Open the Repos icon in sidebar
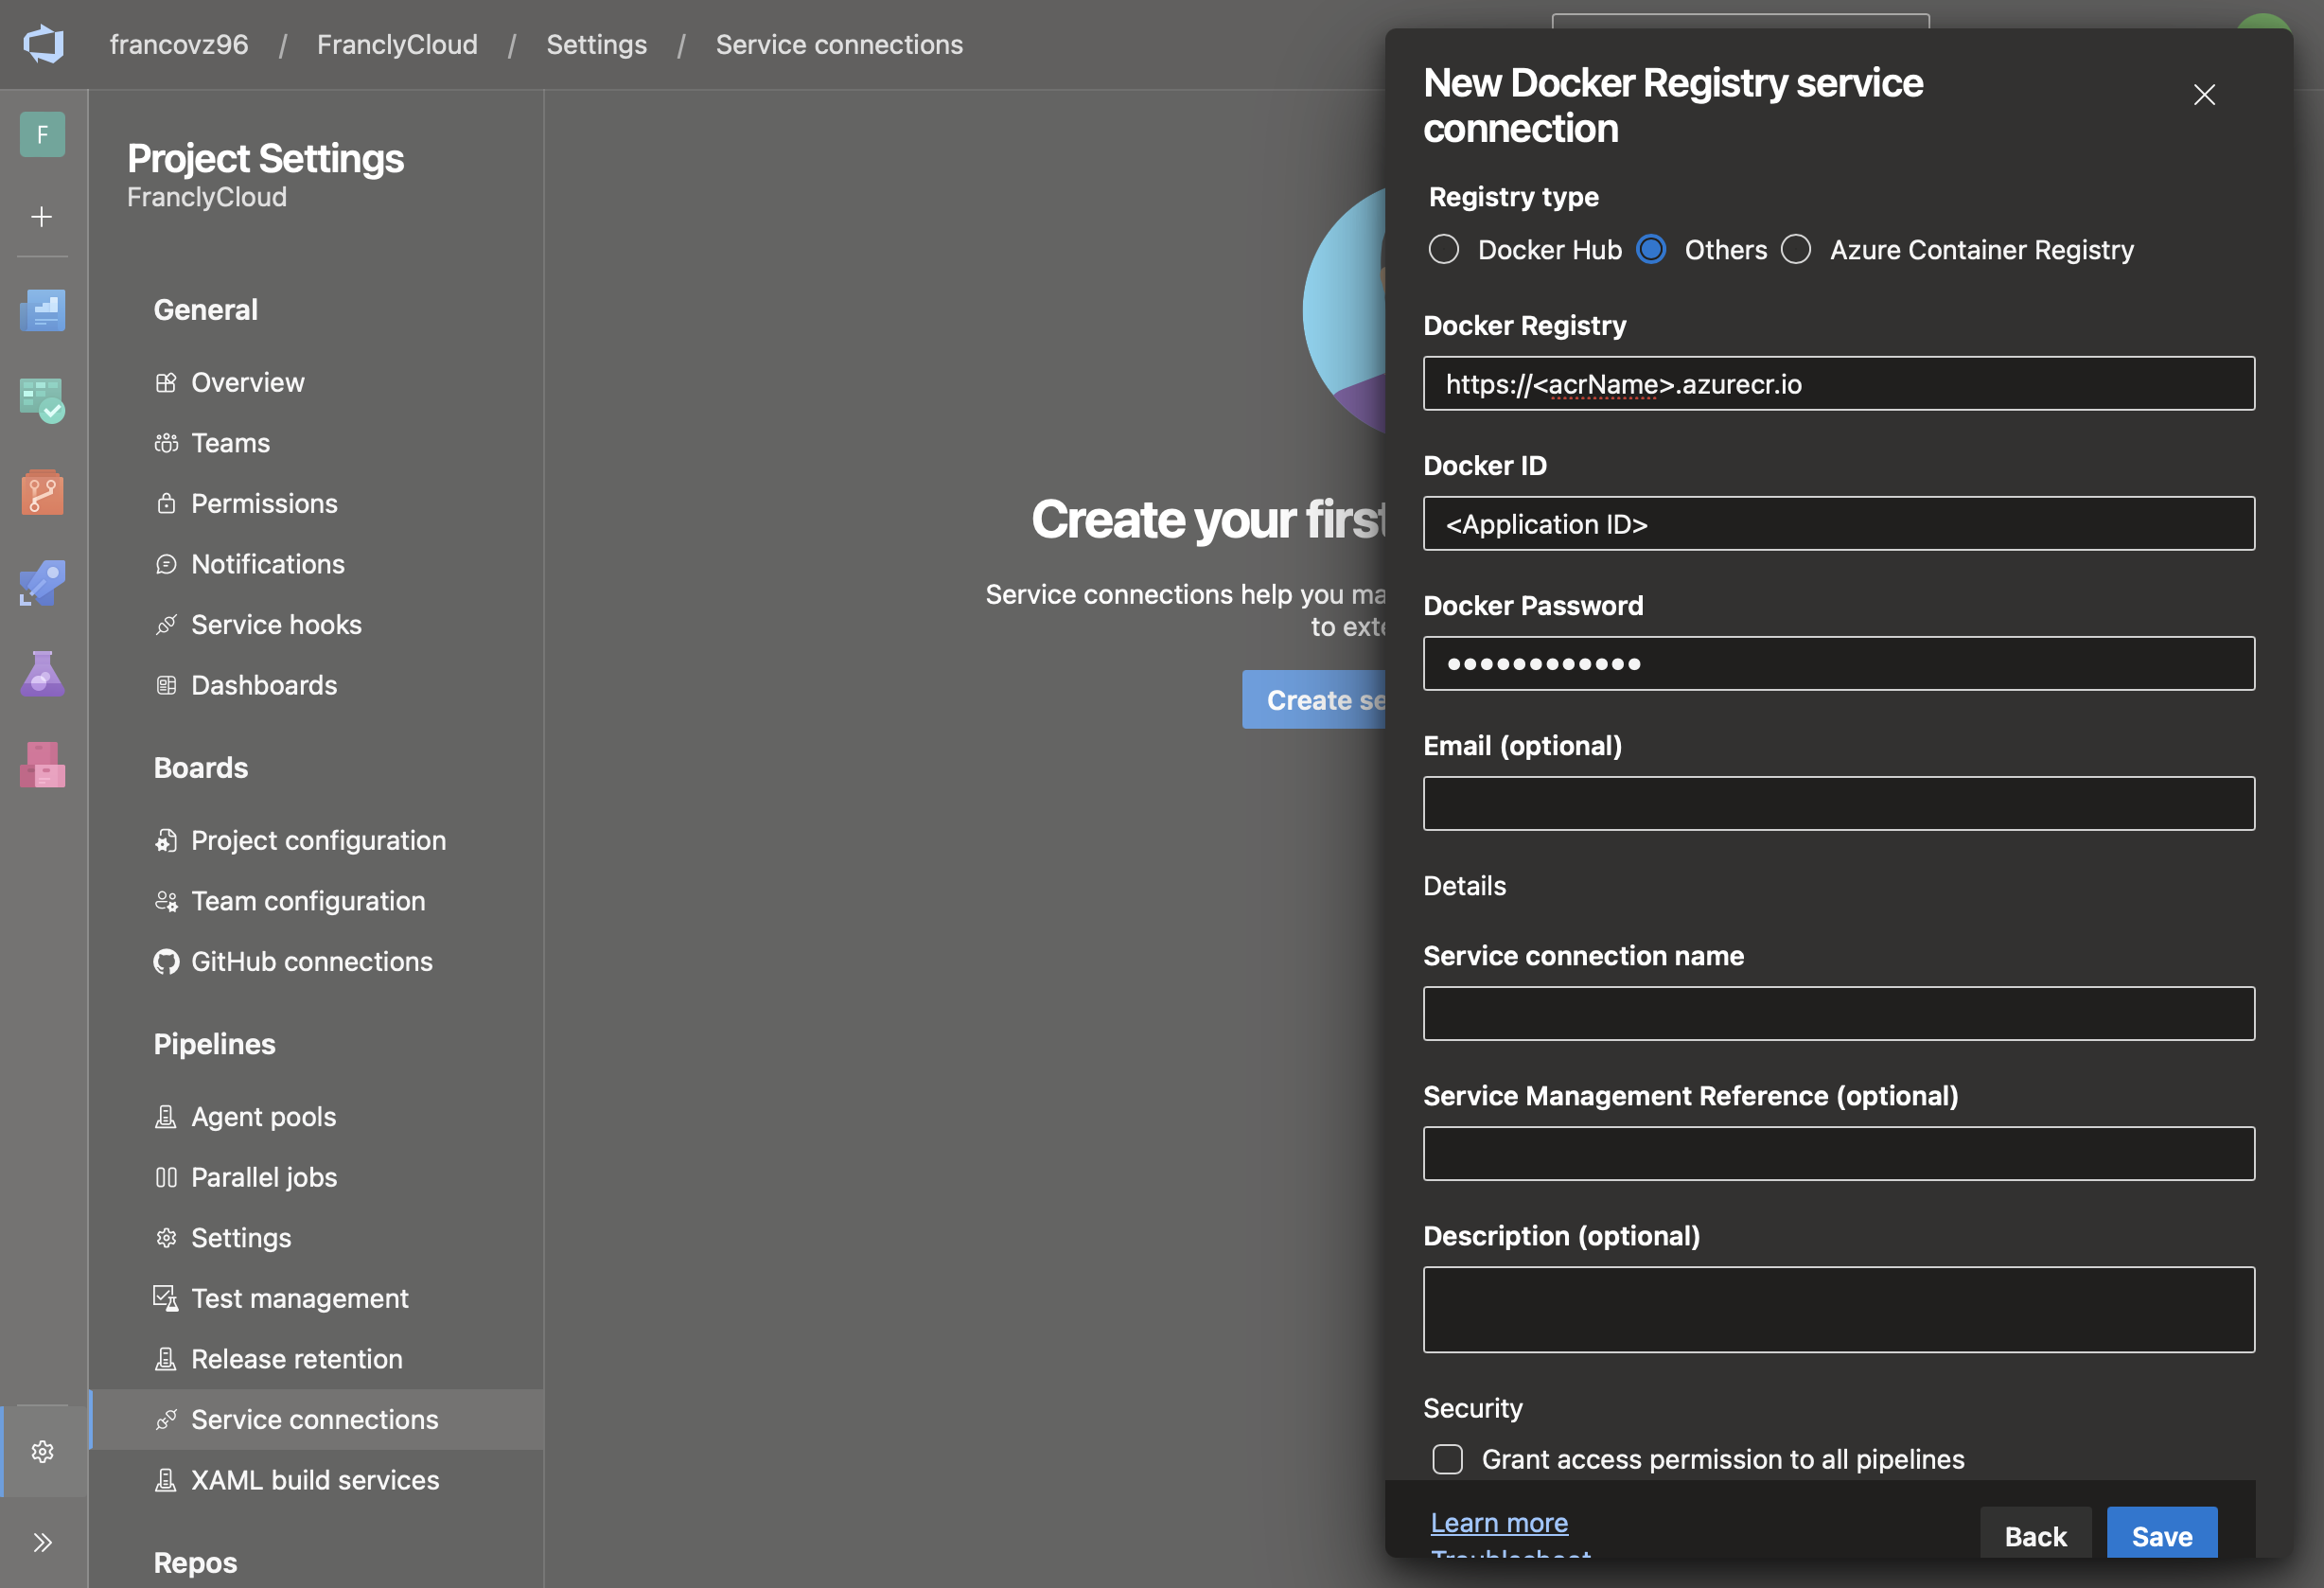Viewport: 2324px width, 1588px height. pos(42,492)
